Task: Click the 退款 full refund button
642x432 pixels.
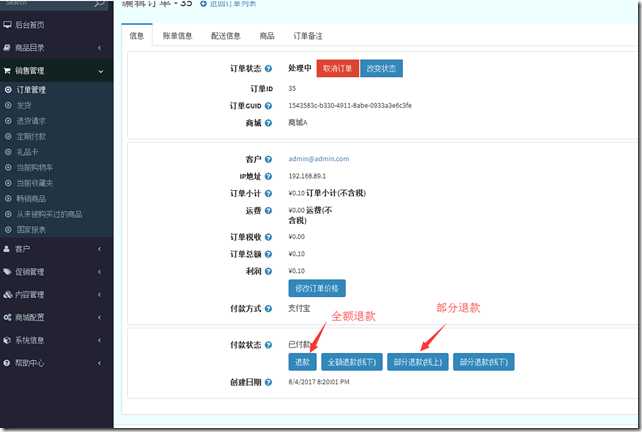Action: tap(302, 362)
